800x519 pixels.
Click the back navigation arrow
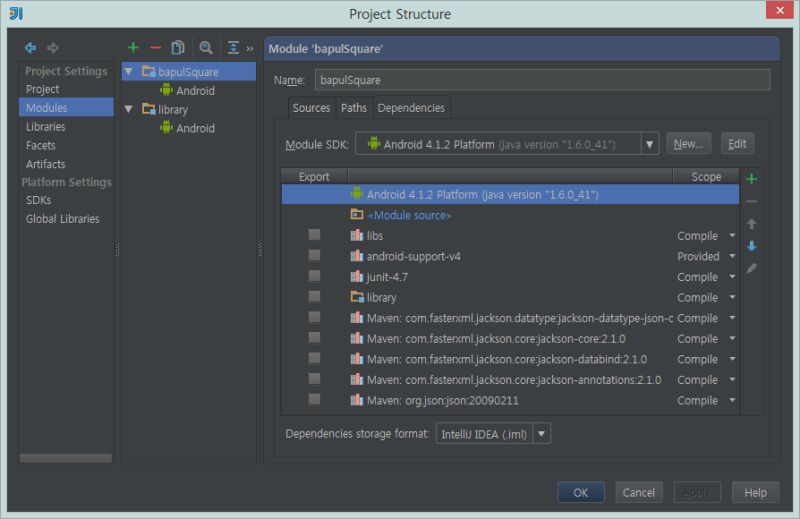(30, 48)
